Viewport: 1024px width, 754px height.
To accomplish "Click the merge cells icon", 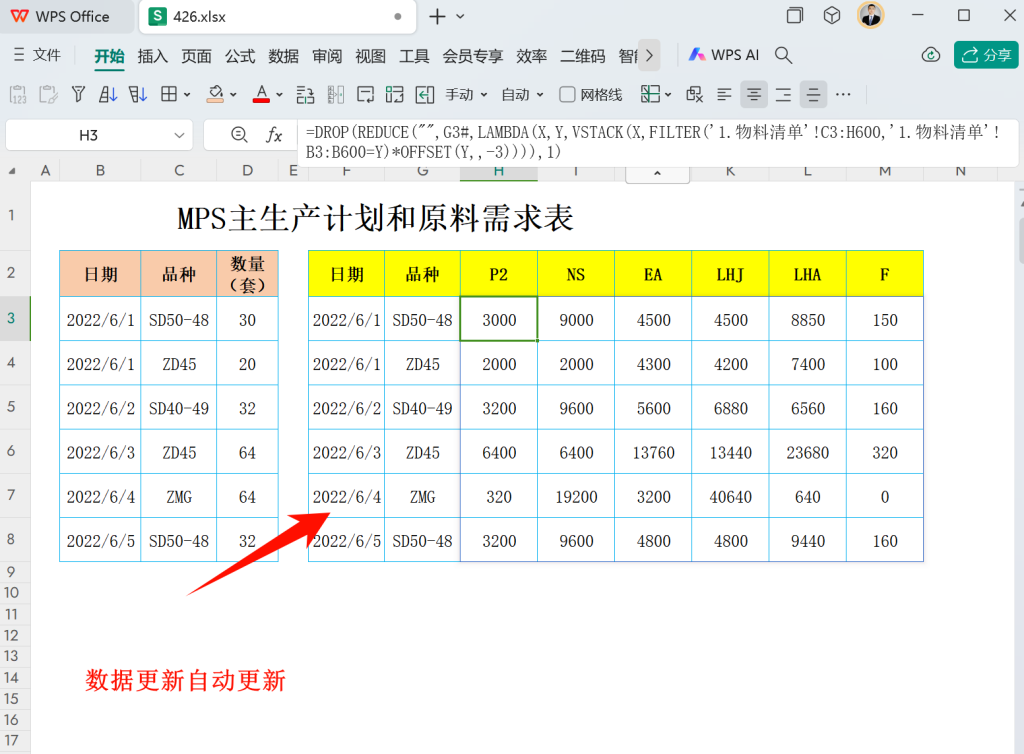I will (394, 95).
